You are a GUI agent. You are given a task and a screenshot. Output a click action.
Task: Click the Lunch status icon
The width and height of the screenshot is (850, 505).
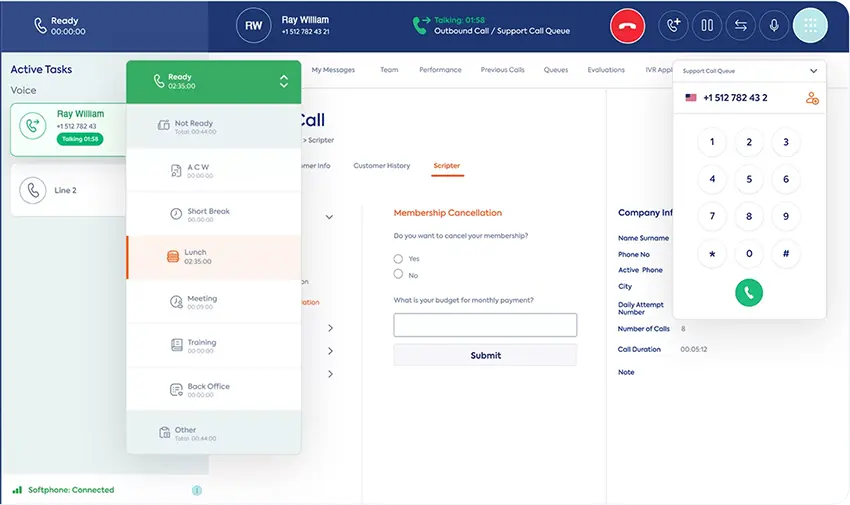[173, 257]
